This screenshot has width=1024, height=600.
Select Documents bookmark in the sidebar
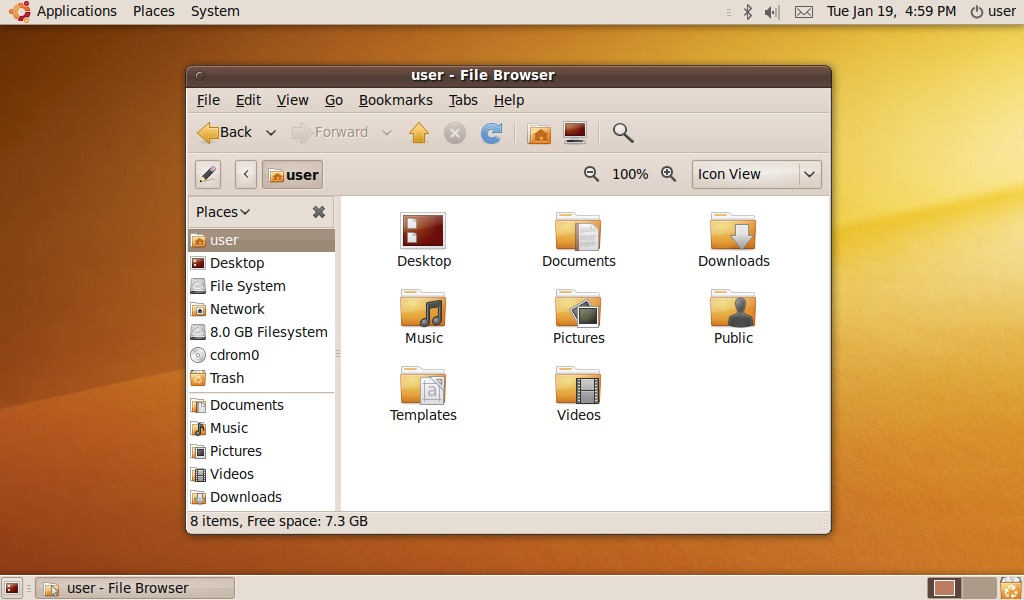(261, 405)
